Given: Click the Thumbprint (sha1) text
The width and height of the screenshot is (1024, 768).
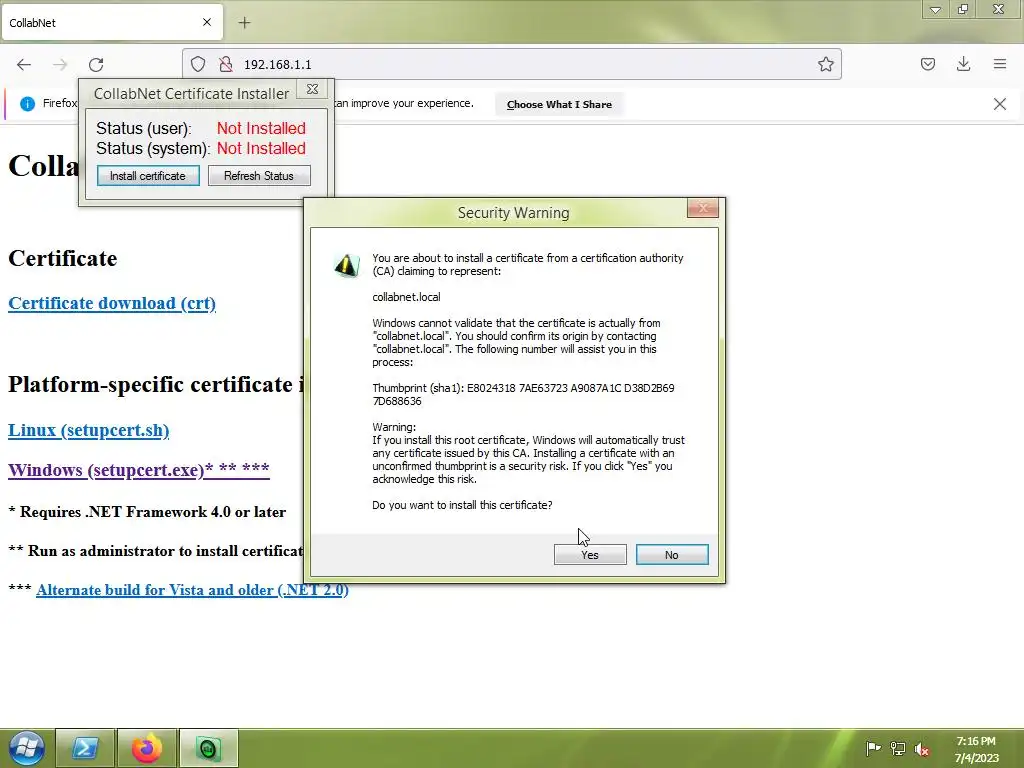Looking at the screenshot, I should [x=523, y=394].
